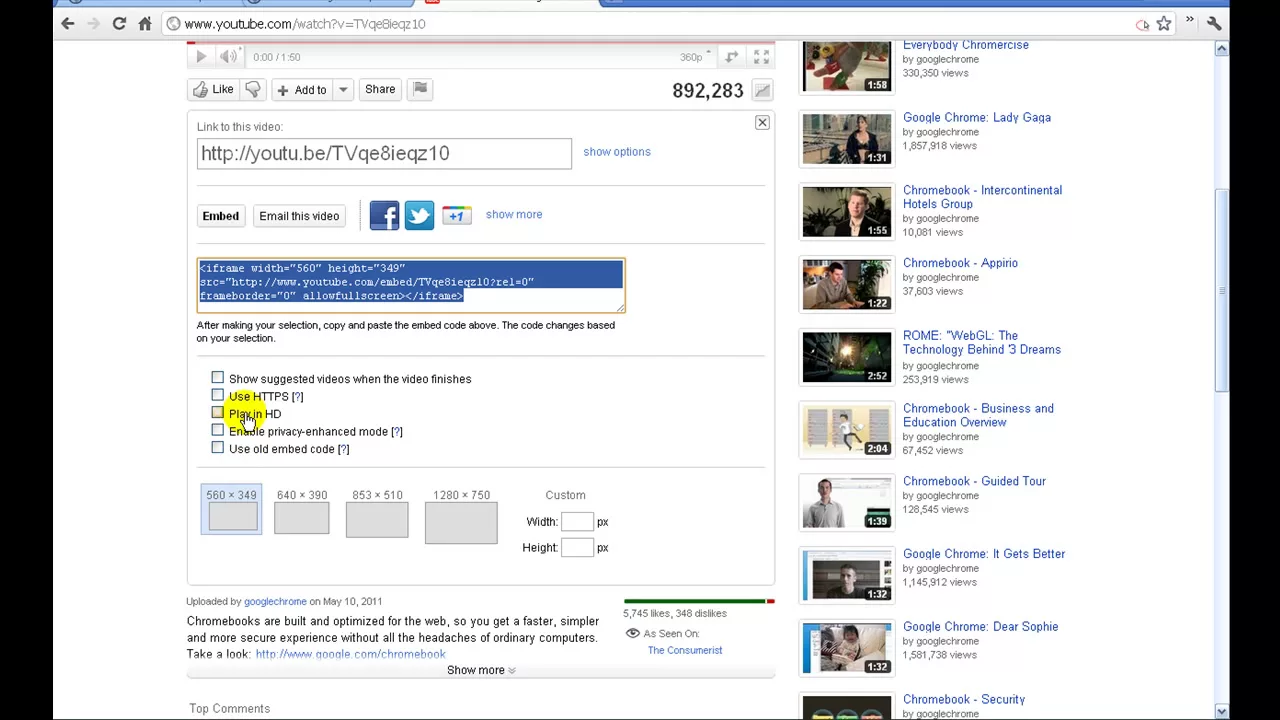Select the 560 × 349 embed size

[x=231, y=511]
